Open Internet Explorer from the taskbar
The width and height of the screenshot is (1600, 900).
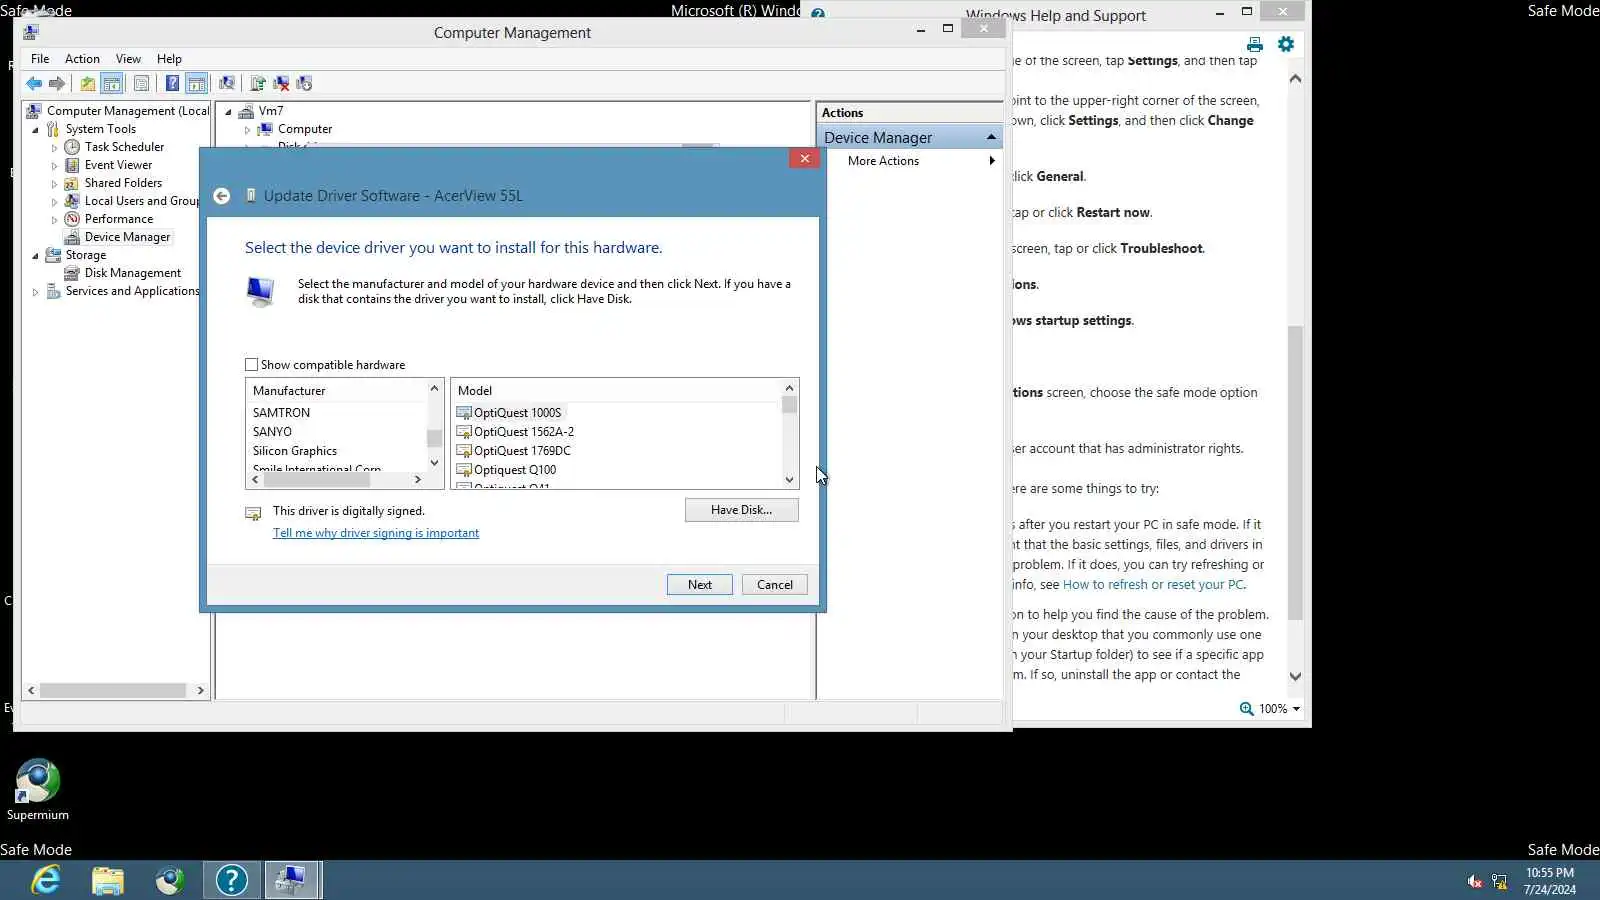(x=46, y=880)
